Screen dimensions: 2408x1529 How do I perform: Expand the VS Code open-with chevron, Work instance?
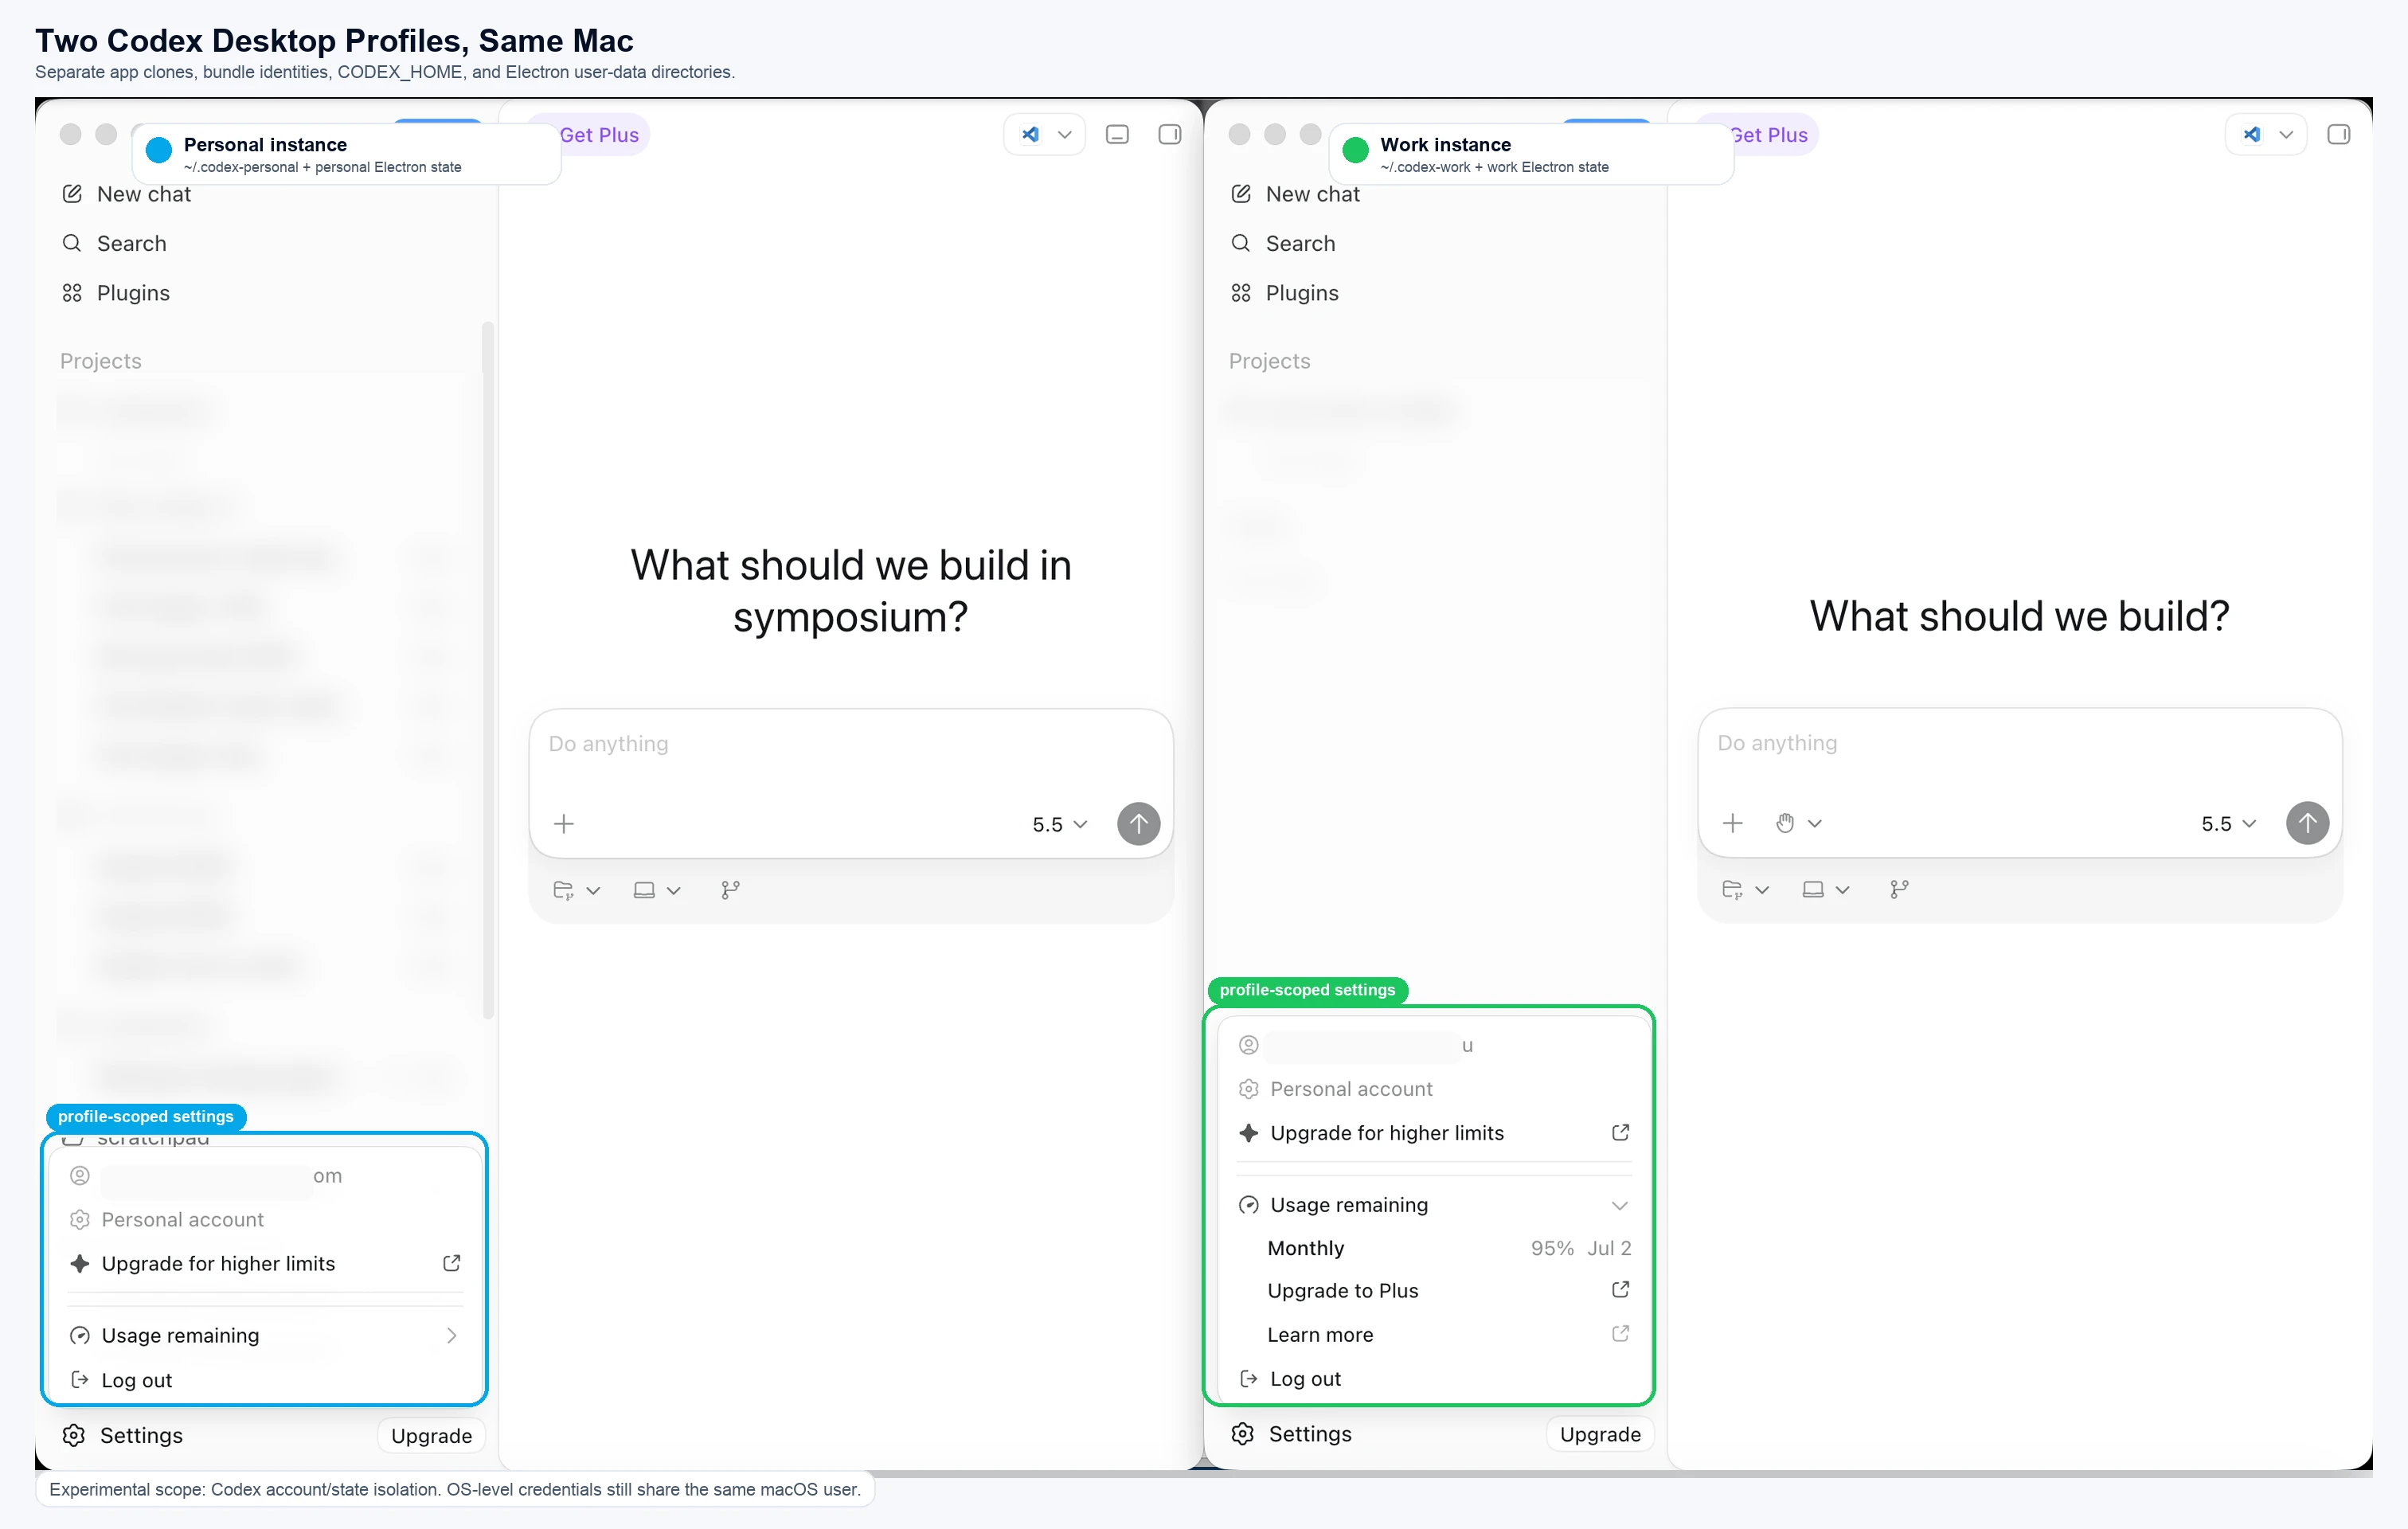click(2286, 134)
